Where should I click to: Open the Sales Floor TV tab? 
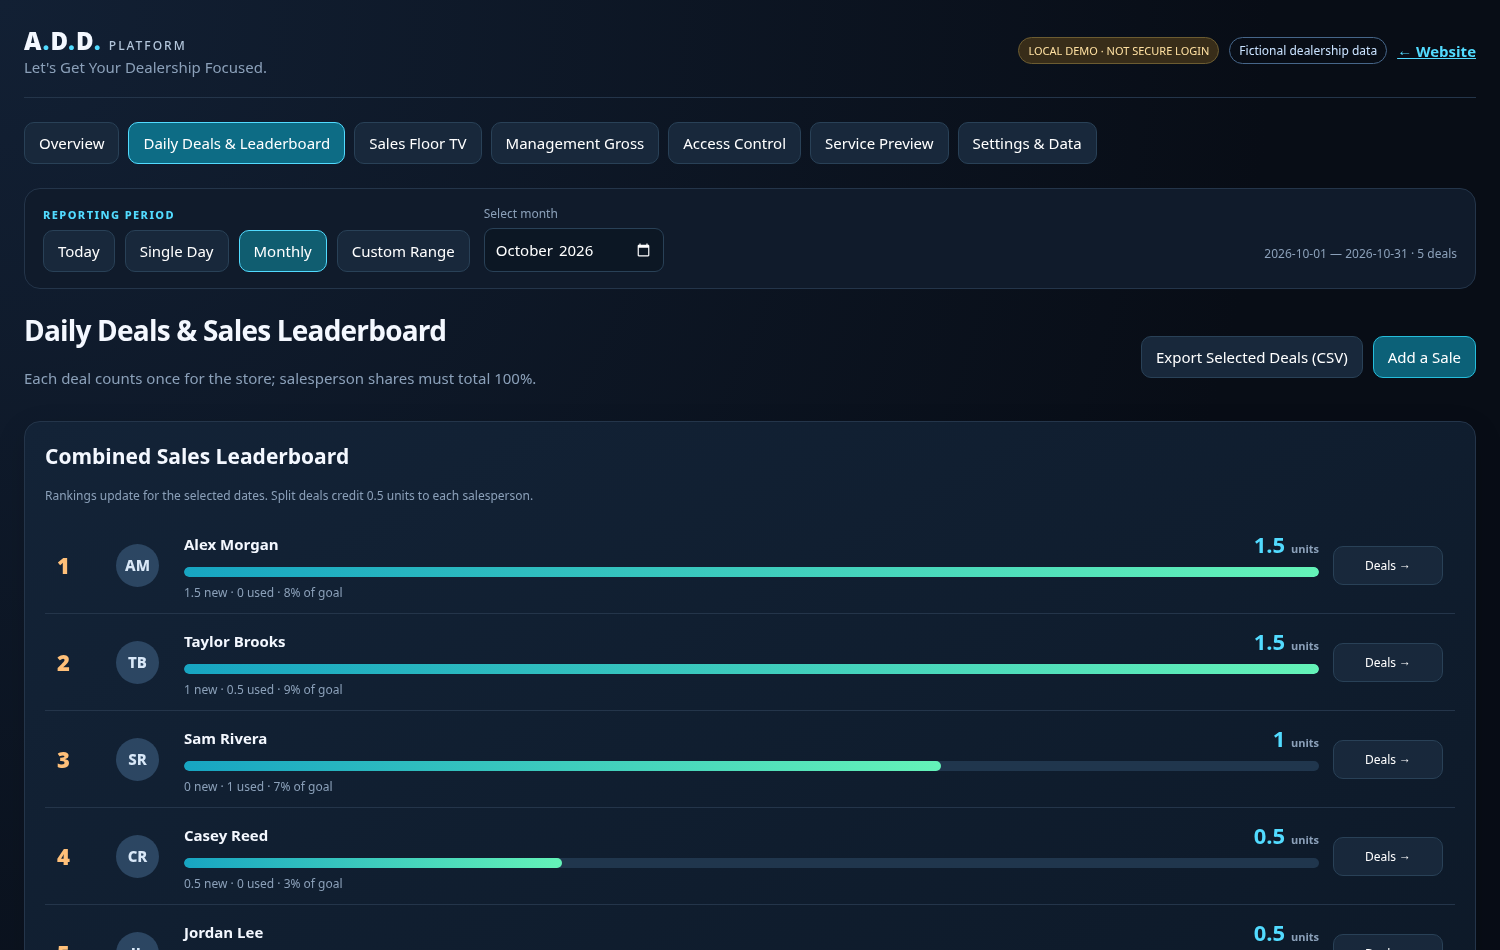tap(417, 143)
